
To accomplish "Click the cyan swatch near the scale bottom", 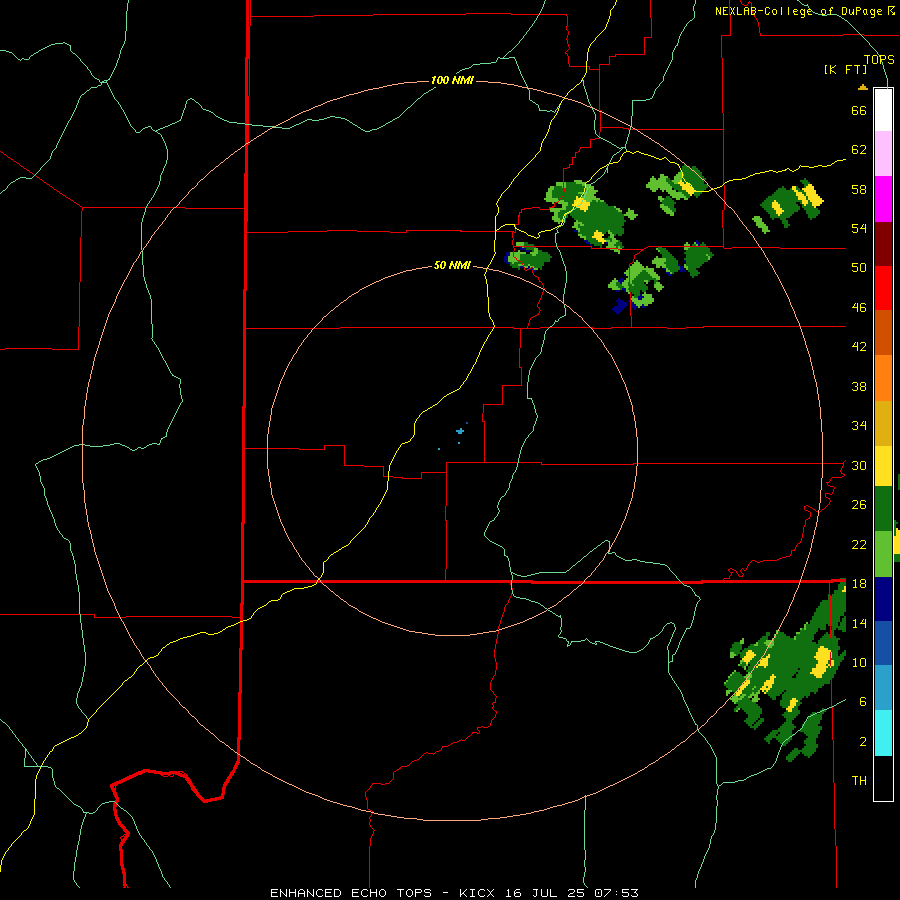I will coord(883,733).
